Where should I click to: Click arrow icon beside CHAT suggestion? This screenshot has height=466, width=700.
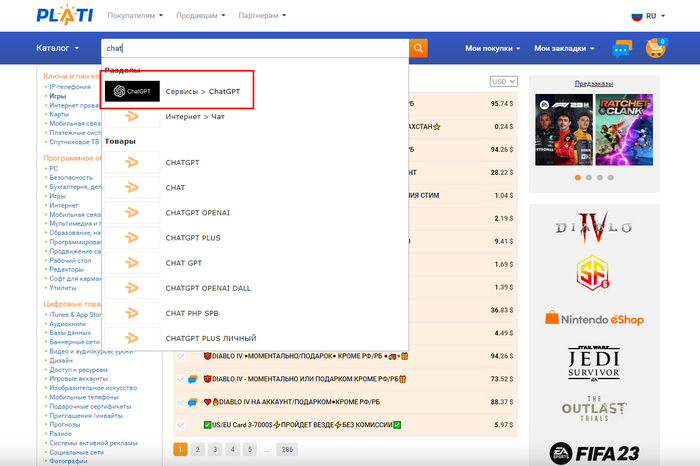click(132, 187)
